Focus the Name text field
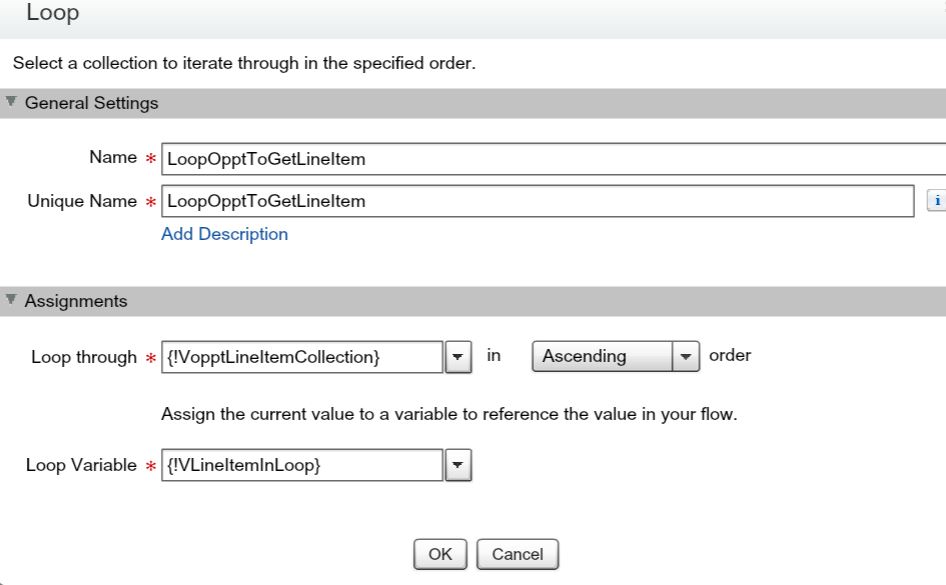This screenshot has width=946, height=585. pyautogui.click(x=550, y=158)
